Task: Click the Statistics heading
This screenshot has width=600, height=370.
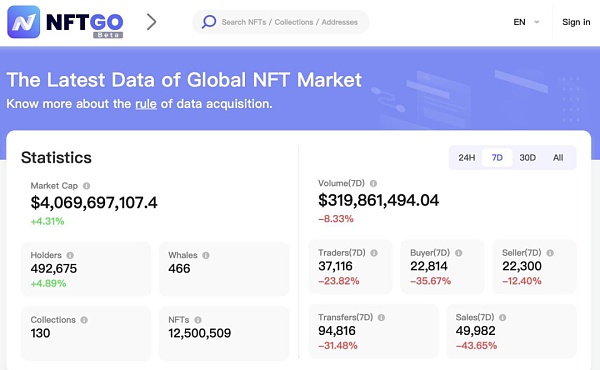Action: click(x=56, y=158)
